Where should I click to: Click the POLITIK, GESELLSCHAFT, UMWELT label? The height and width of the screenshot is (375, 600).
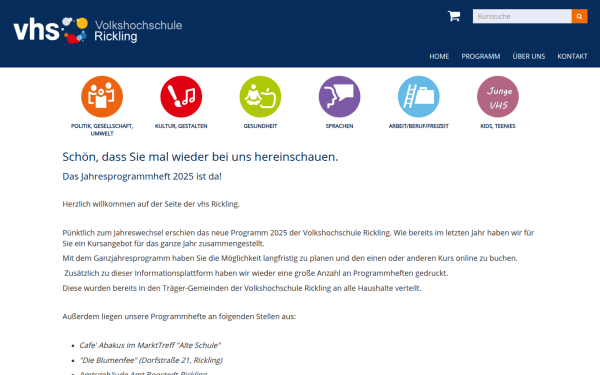(x=102, y=130)
